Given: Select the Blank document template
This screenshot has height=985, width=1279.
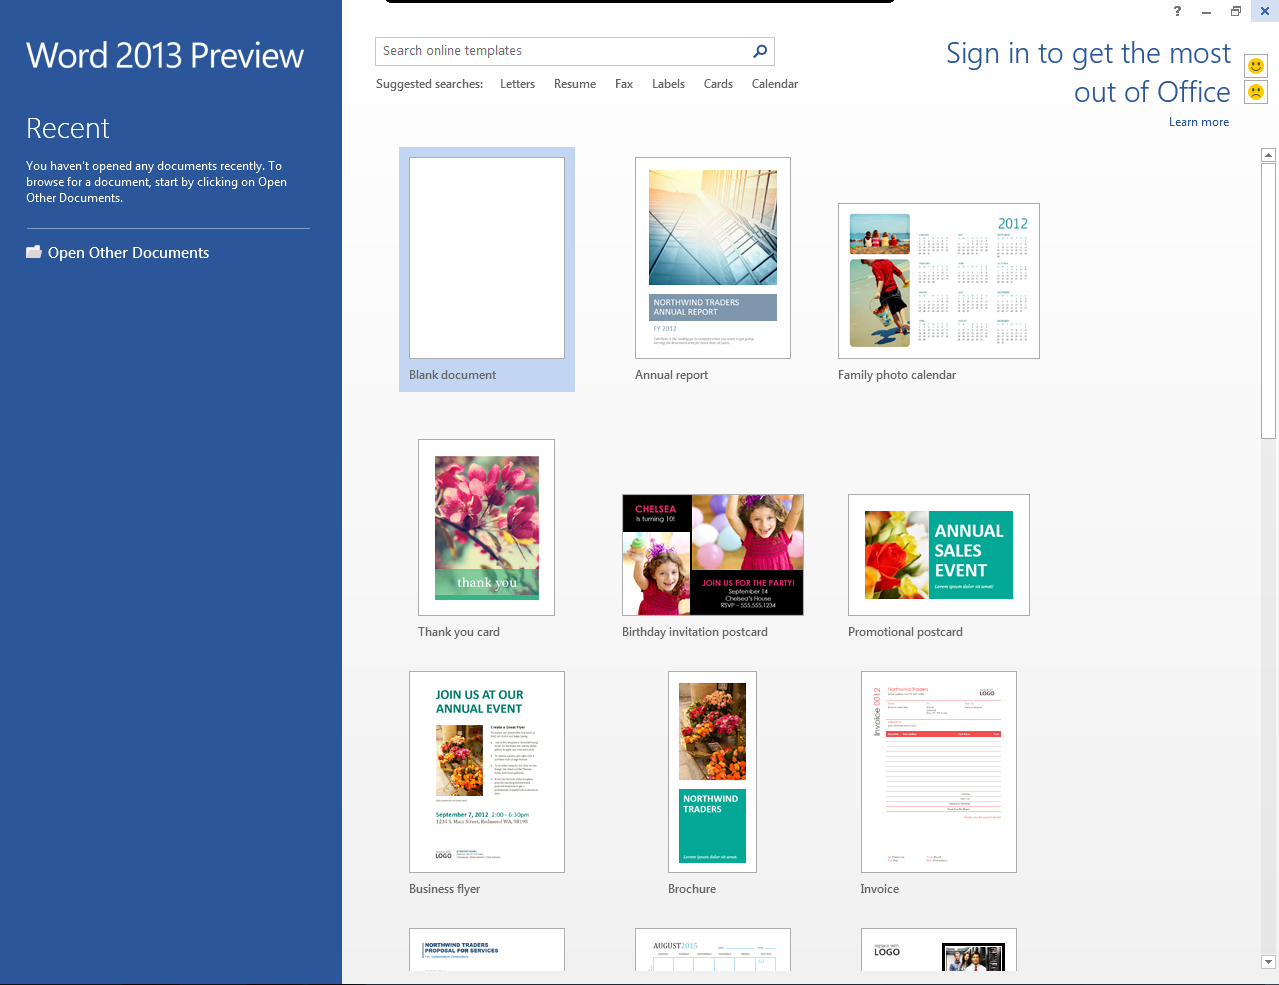Looking at the screenshot, I should [x=487, y=258].
